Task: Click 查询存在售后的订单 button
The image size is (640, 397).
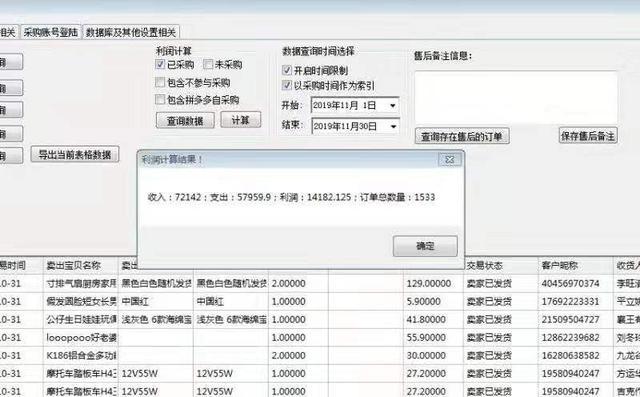Action: click(462, 137)
